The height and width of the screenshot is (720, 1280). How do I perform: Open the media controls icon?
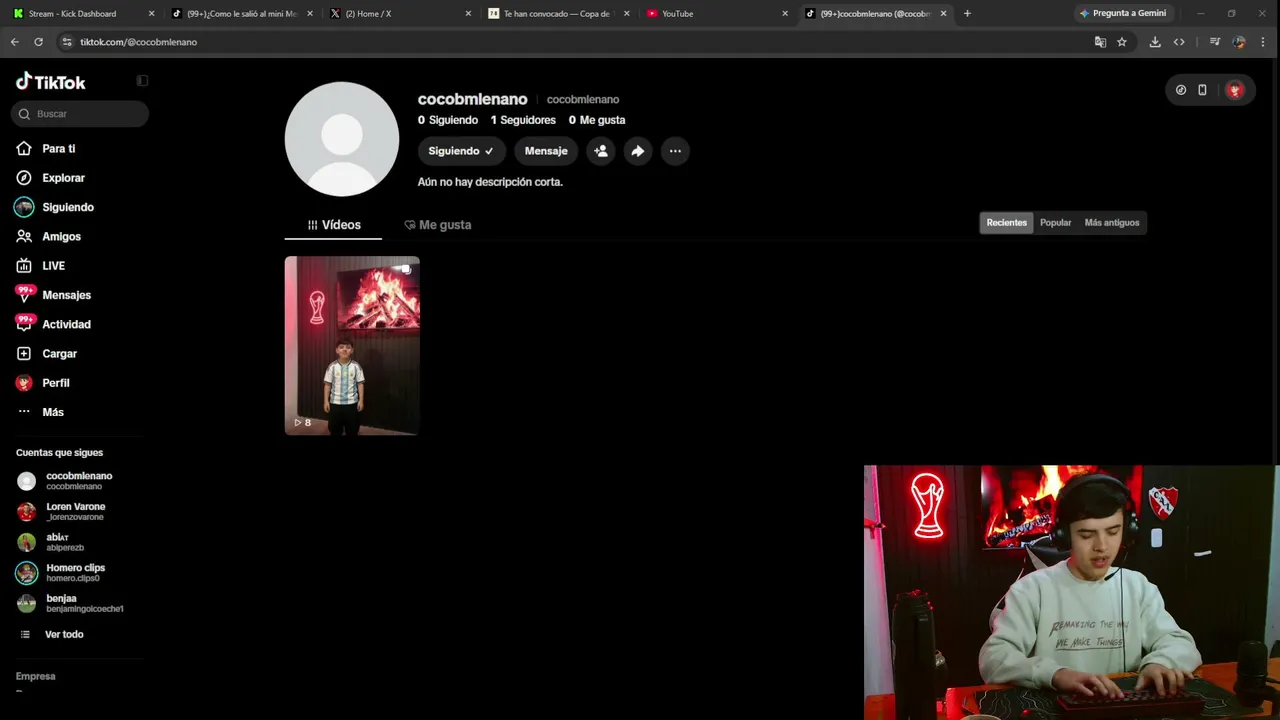1215,42
